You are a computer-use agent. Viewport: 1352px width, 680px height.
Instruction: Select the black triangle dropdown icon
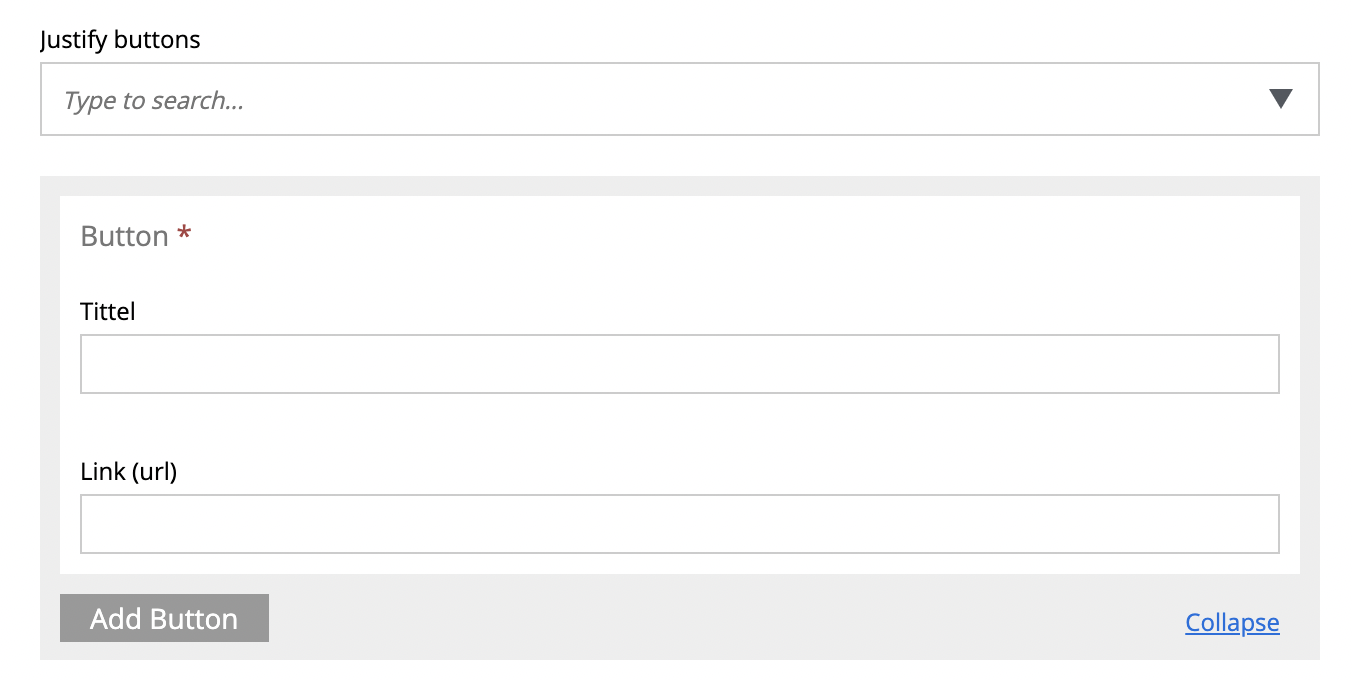(1280, 99)
